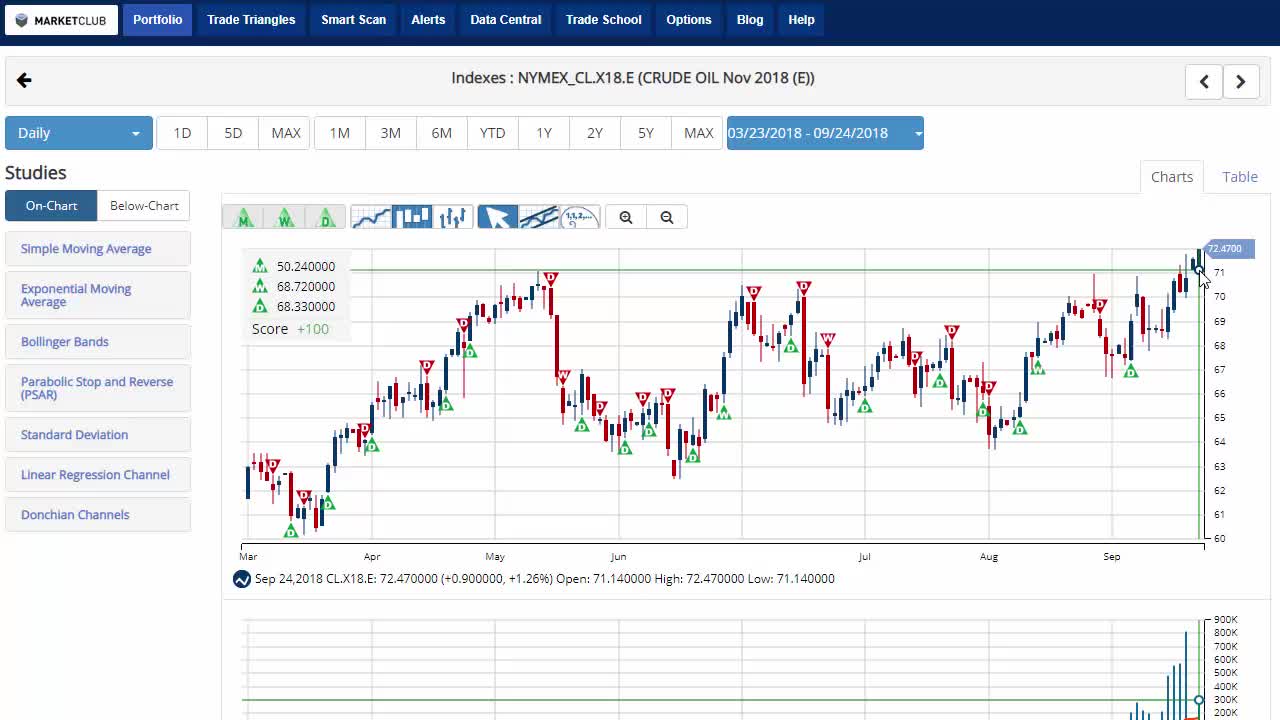Add Linear Regression Channel study
This screenshot has height=720, width=1280.
tap(97, 475)
